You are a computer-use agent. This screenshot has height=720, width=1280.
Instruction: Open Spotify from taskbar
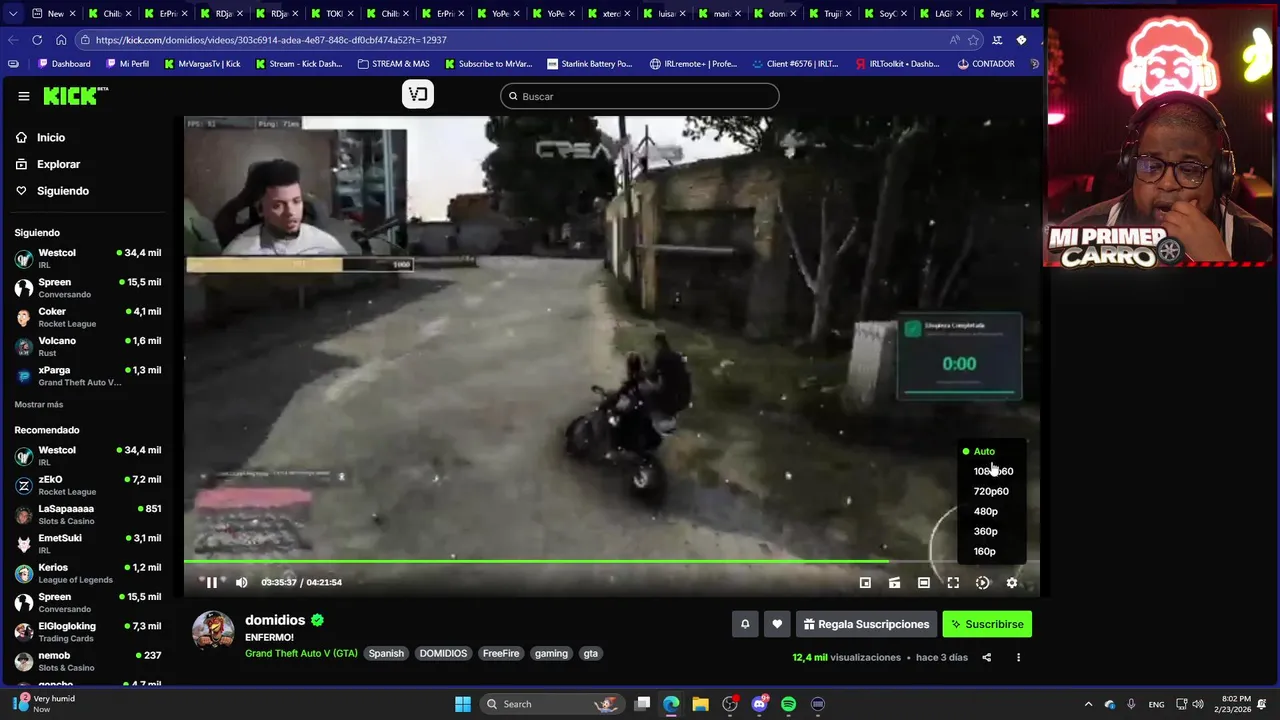pos(788,704)
